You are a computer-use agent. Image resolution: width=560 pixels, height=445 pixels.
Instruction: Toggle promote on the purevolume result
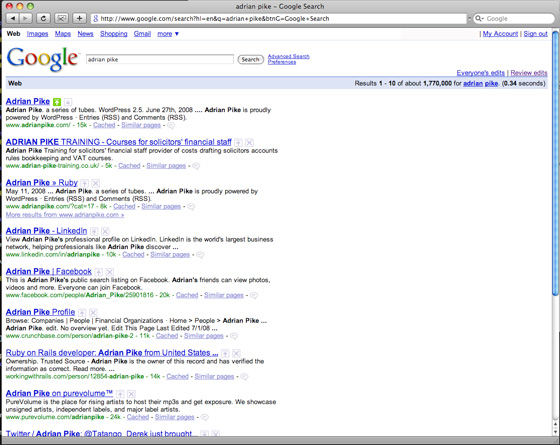[x=120, y=394]
